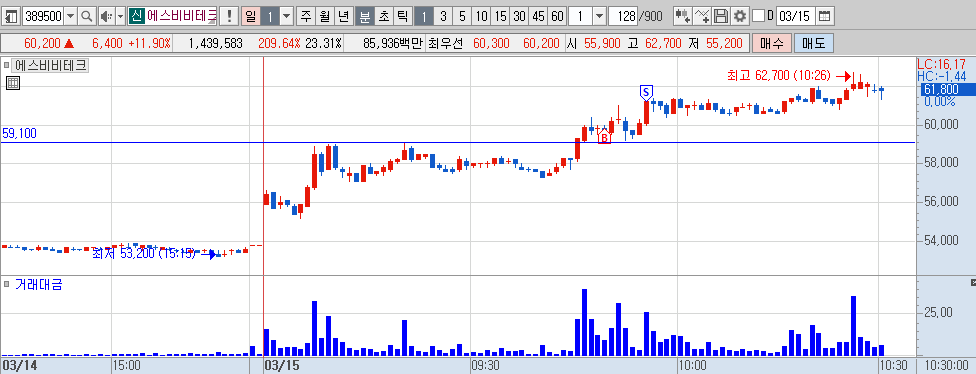This screenshot has height=374, width=976.
Task: Select the 월 (monthly) period
Action: click(324, 16)
